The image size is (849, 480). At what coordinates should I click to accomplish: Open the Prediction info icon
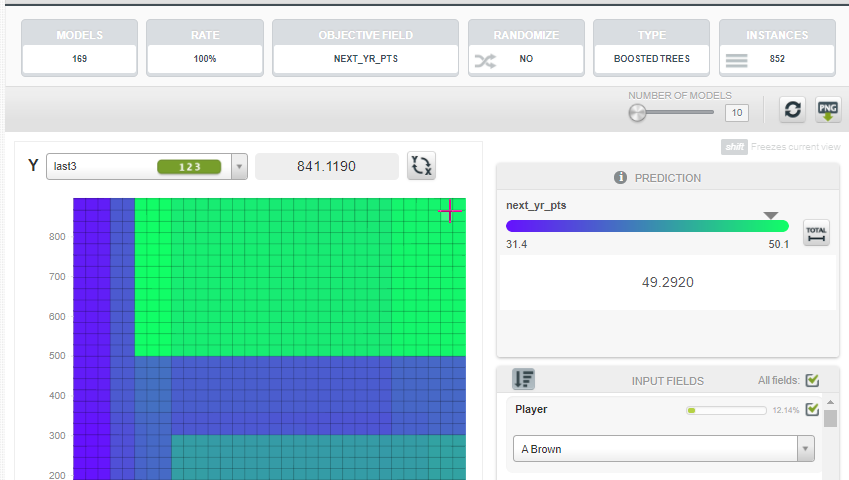coord(621,177)
